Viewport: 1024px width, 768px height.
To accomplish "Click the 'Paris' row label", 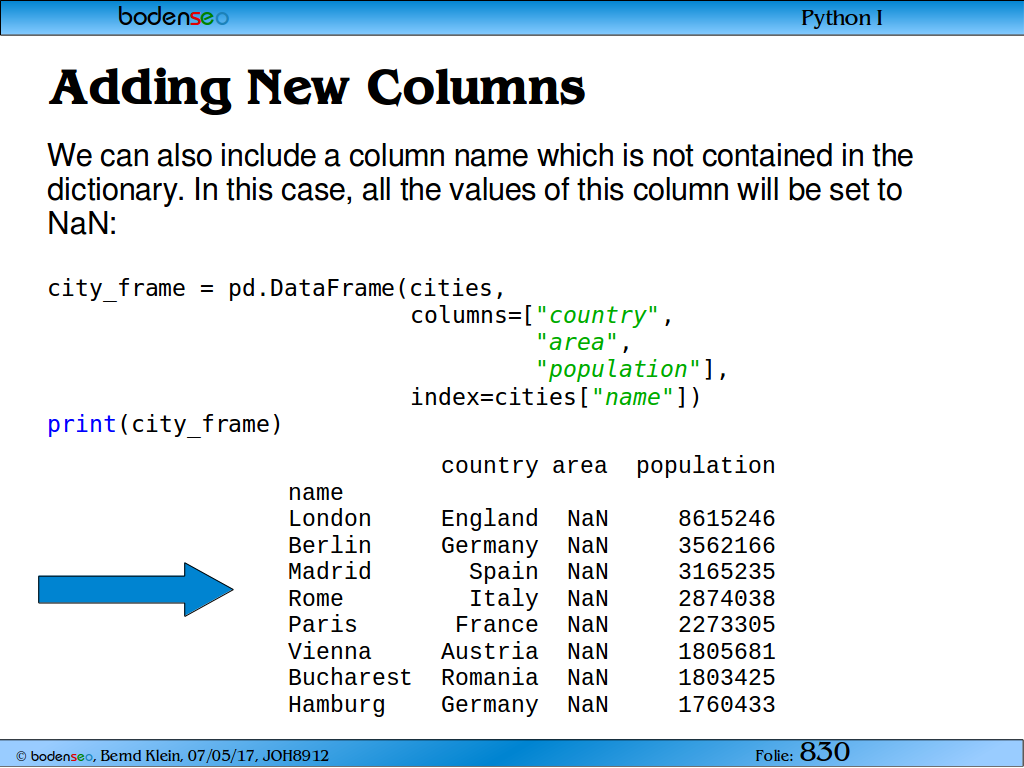I will pos(323,624).
